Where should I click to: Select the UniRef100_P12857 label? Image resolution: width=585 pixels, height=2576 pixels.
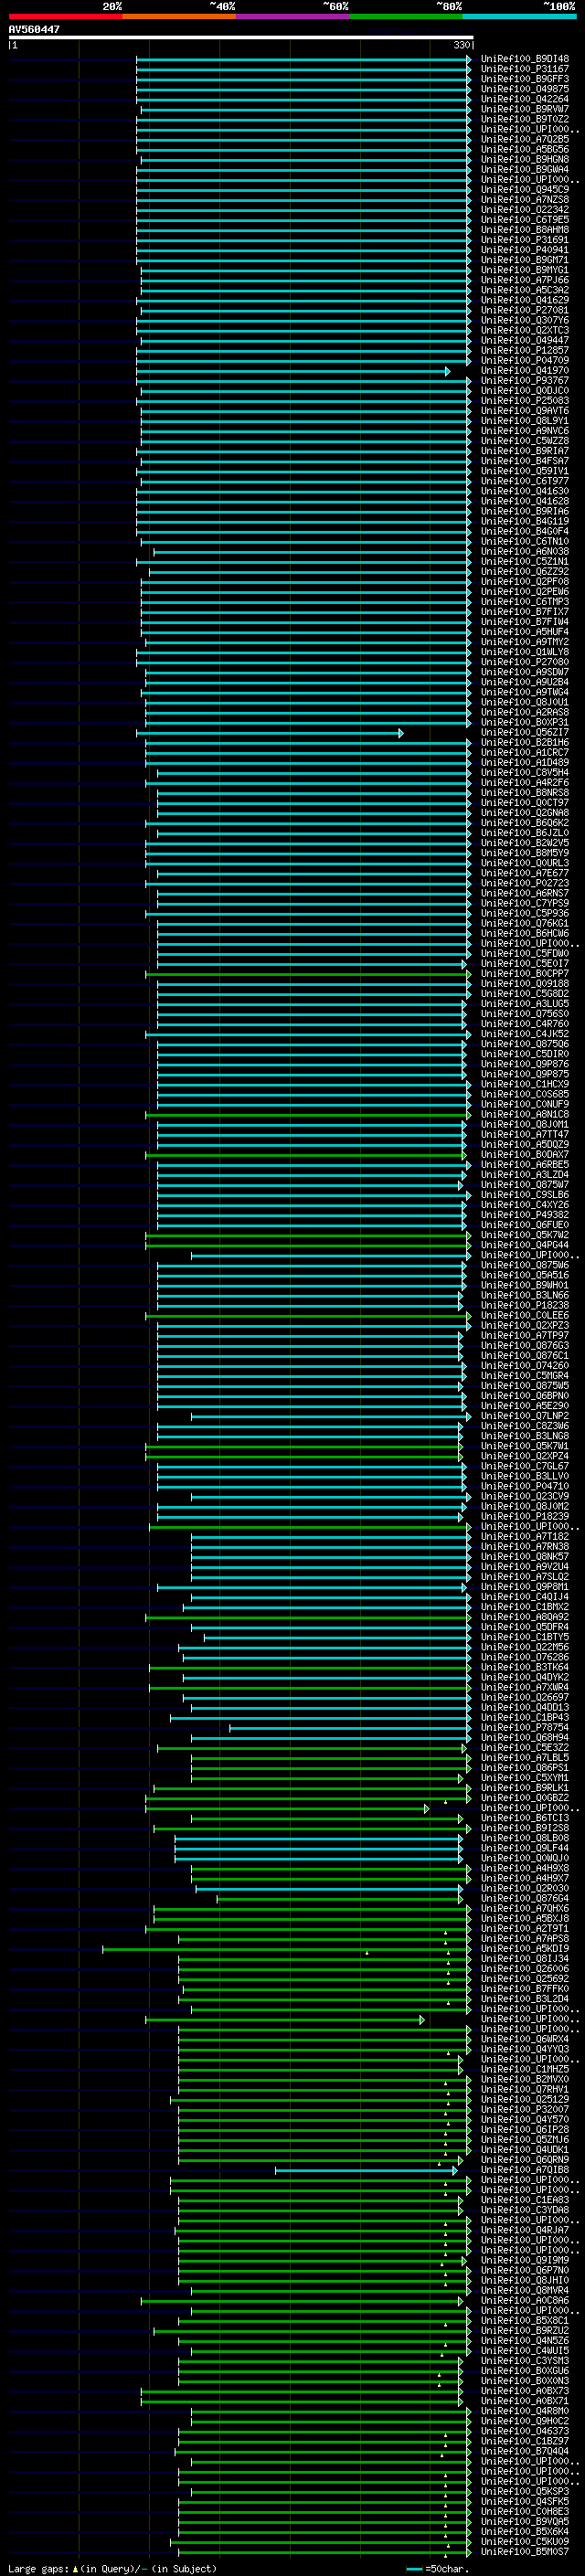click(525, 351)
